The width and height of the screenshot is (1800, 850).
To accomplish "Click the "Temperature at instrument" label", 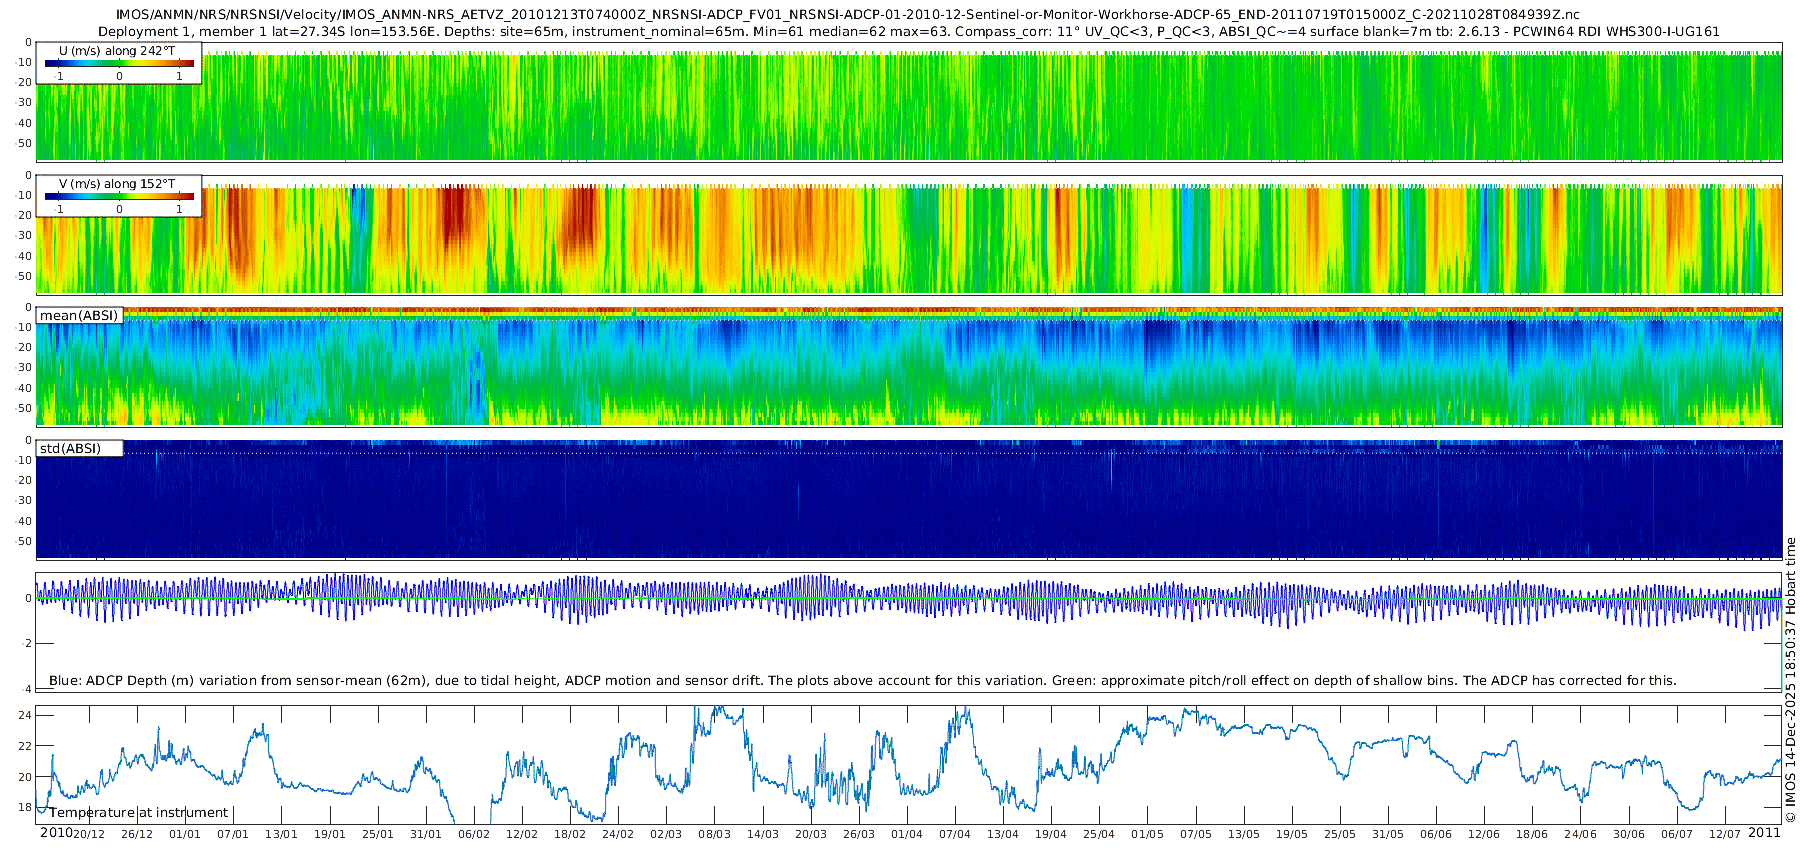I will click(x=139, y=813).
